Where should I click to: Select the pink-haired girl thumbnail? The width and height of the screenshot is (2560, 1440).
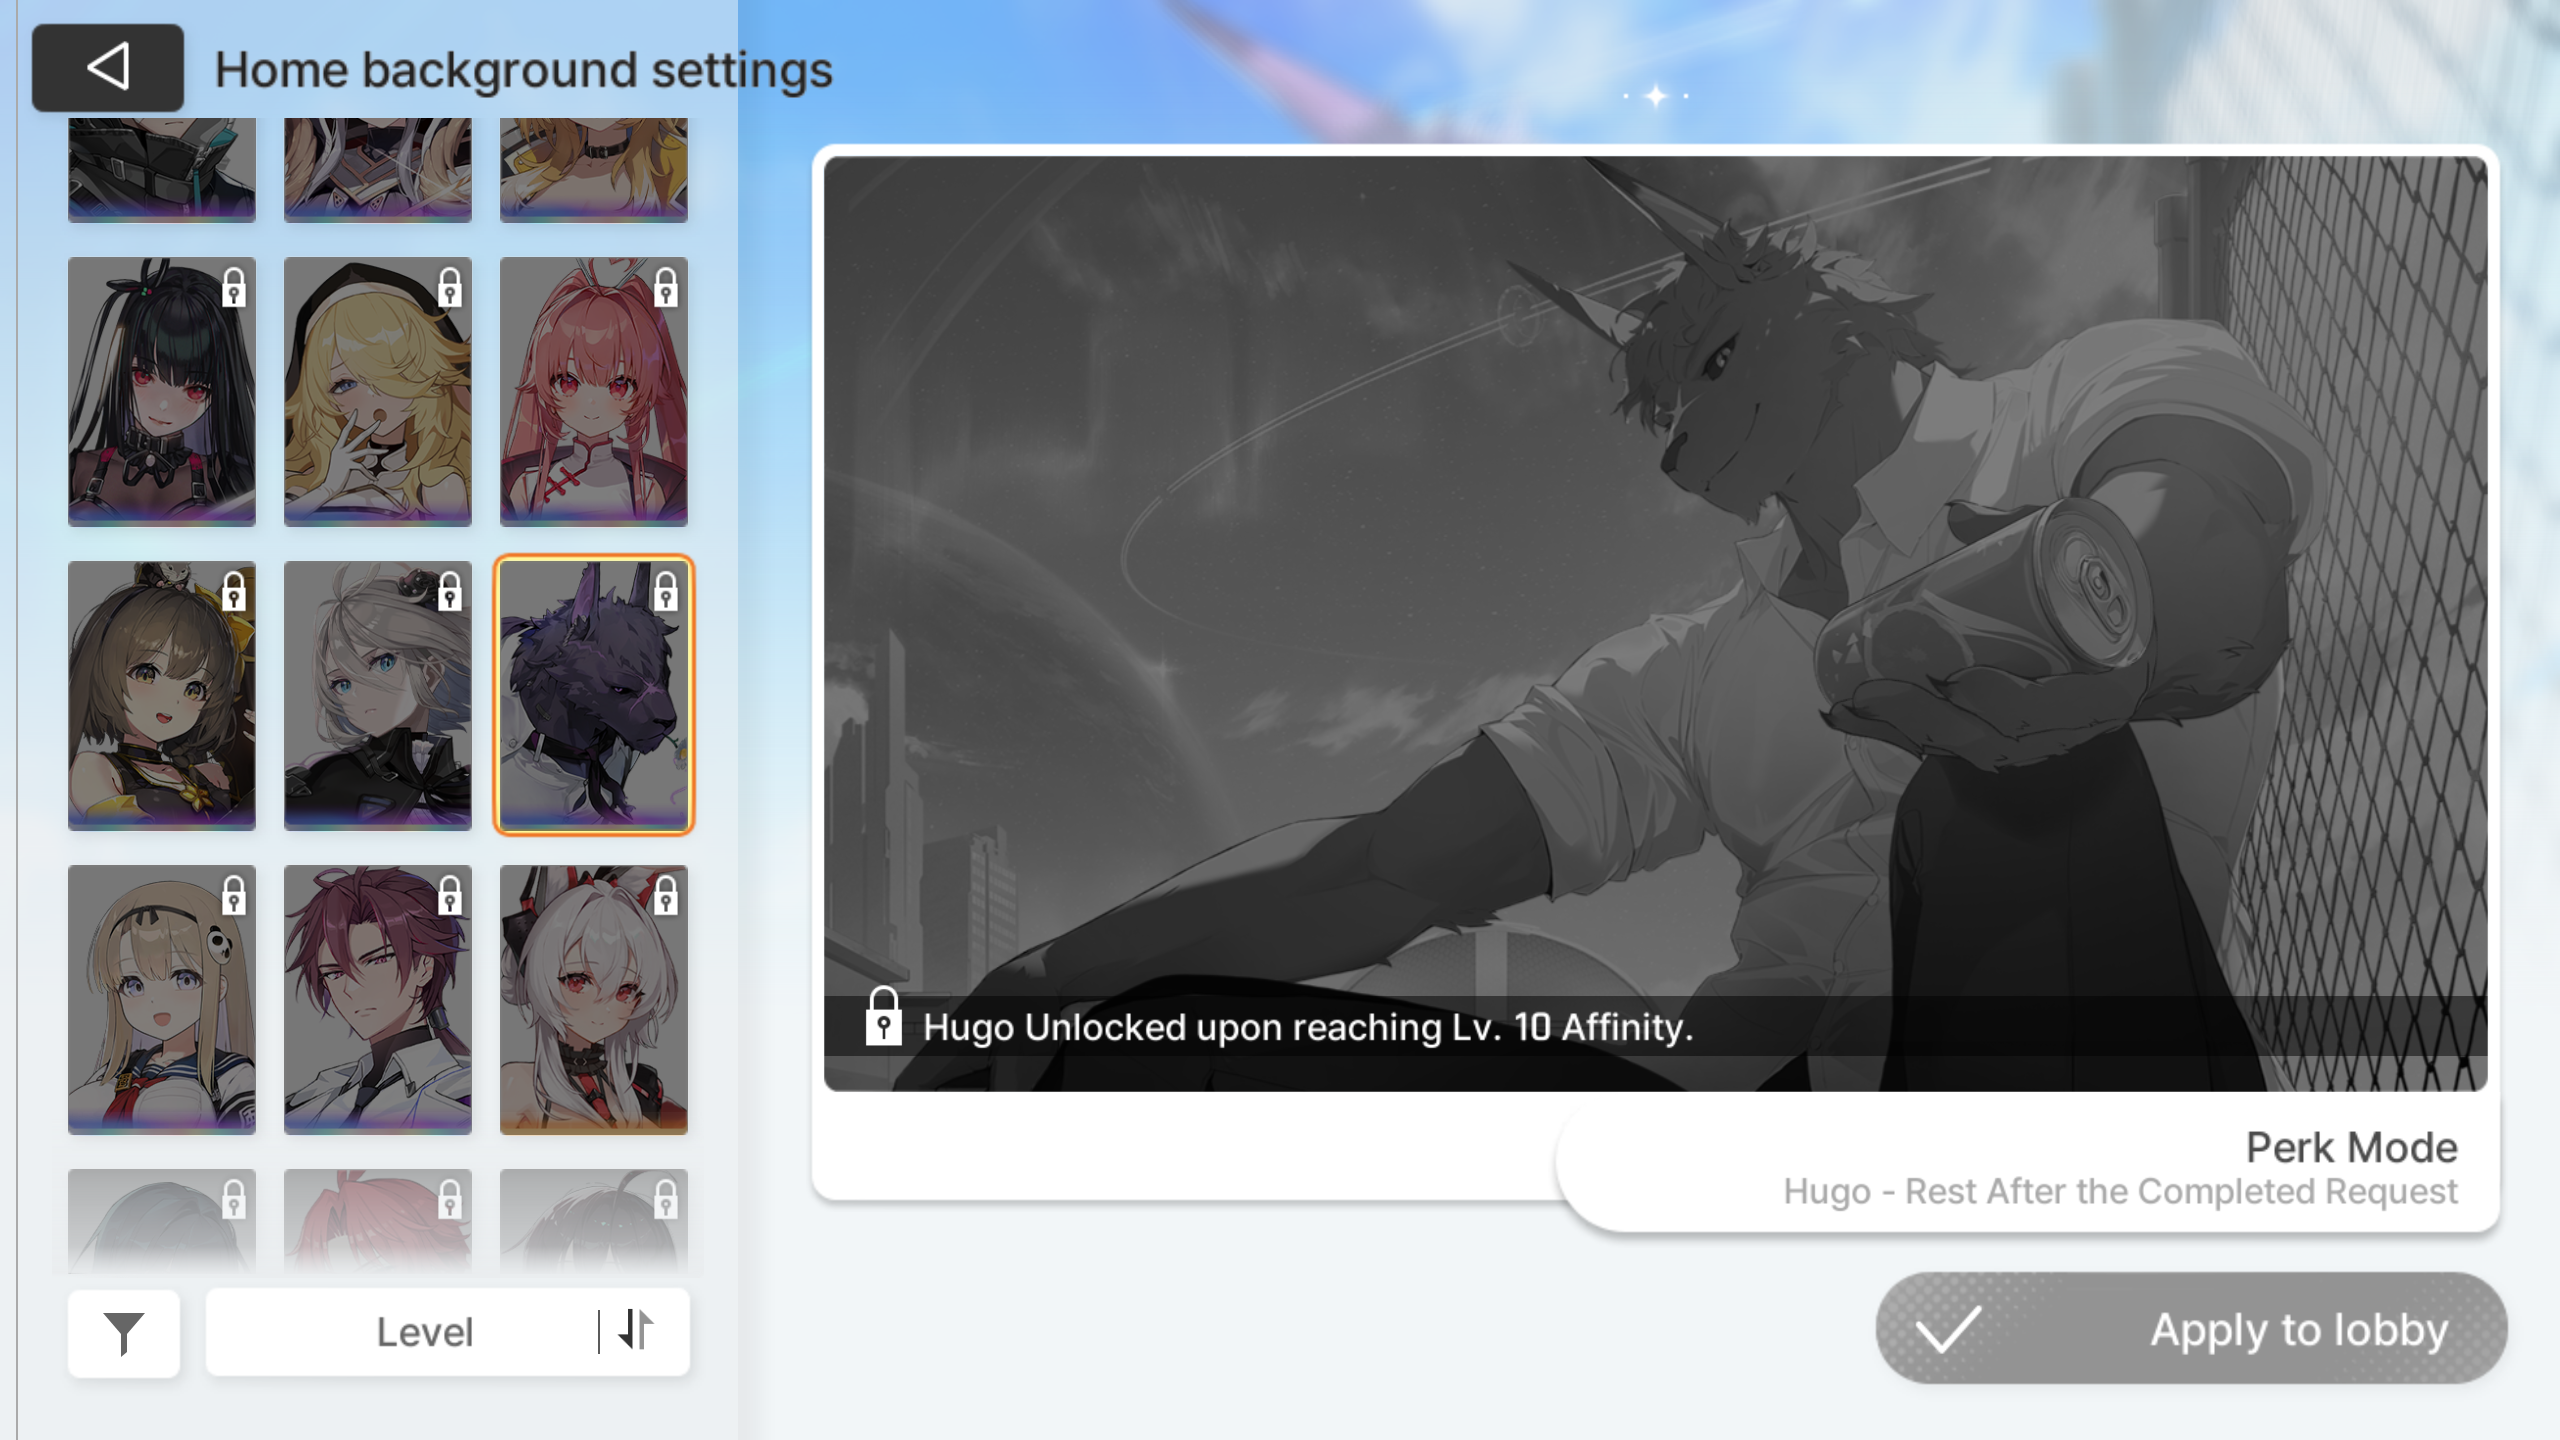click(593, 392)
